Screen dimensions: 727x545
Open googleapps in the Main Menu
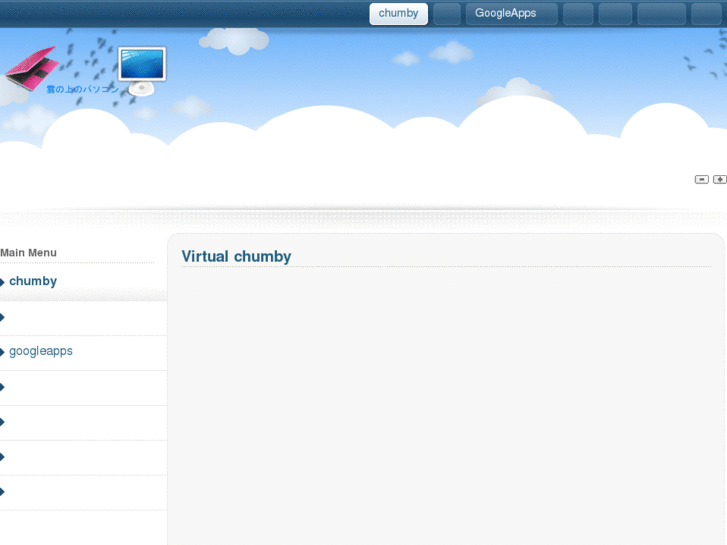(41, 351)
